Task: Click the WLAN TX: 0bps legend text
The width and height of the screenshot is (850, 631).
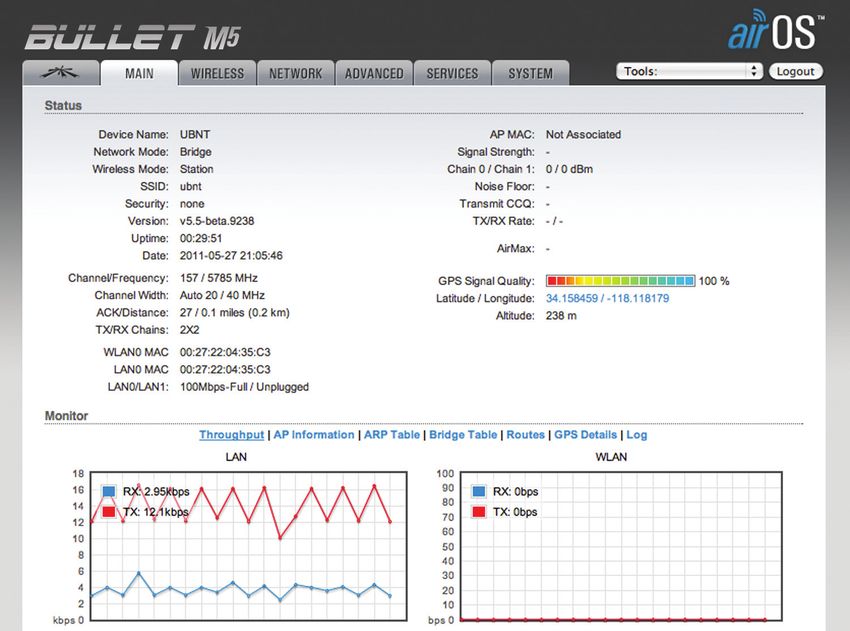Action: (x=515, y=512)
